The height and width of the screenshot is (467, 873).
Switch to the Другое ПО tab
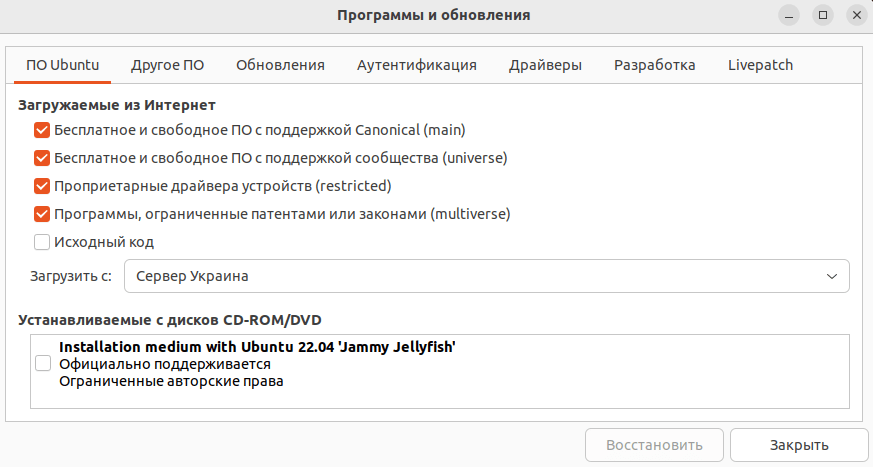pyautogui.click(x=168, y=65)
